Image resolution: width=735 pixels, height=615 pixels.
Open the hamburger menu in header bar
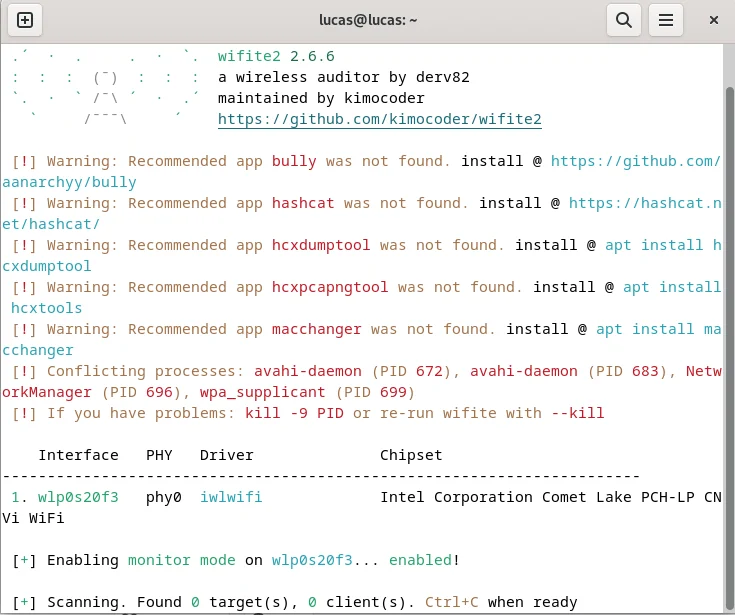pos(666,20)
